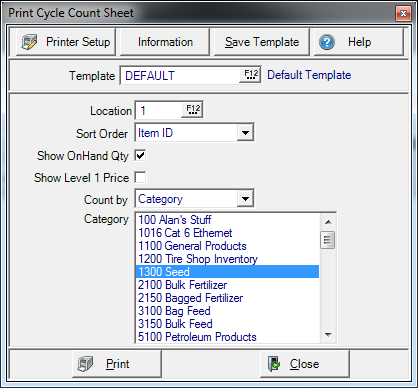Image resolution: width=419 pixels, height=389 pixels.
Task: Open the Sort Order dropdown arrow
Action: (245, 133)
